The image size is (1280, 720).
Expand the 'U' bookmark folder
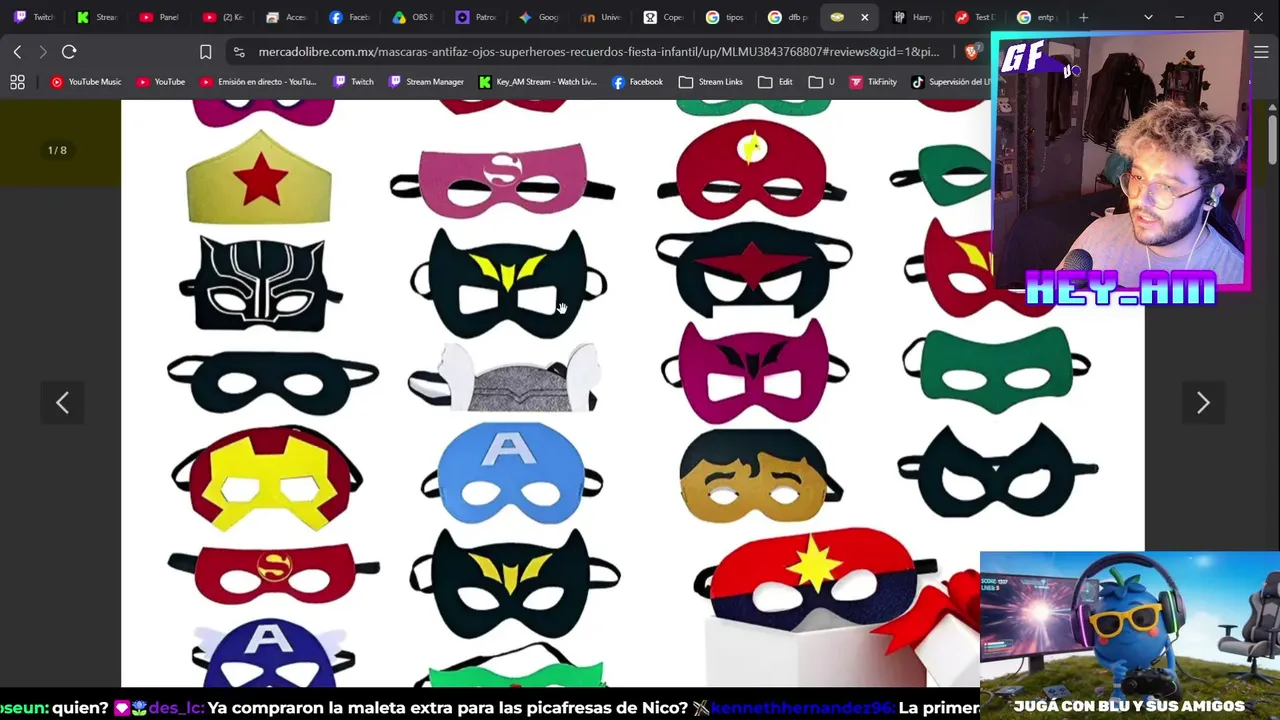point(822,82)
